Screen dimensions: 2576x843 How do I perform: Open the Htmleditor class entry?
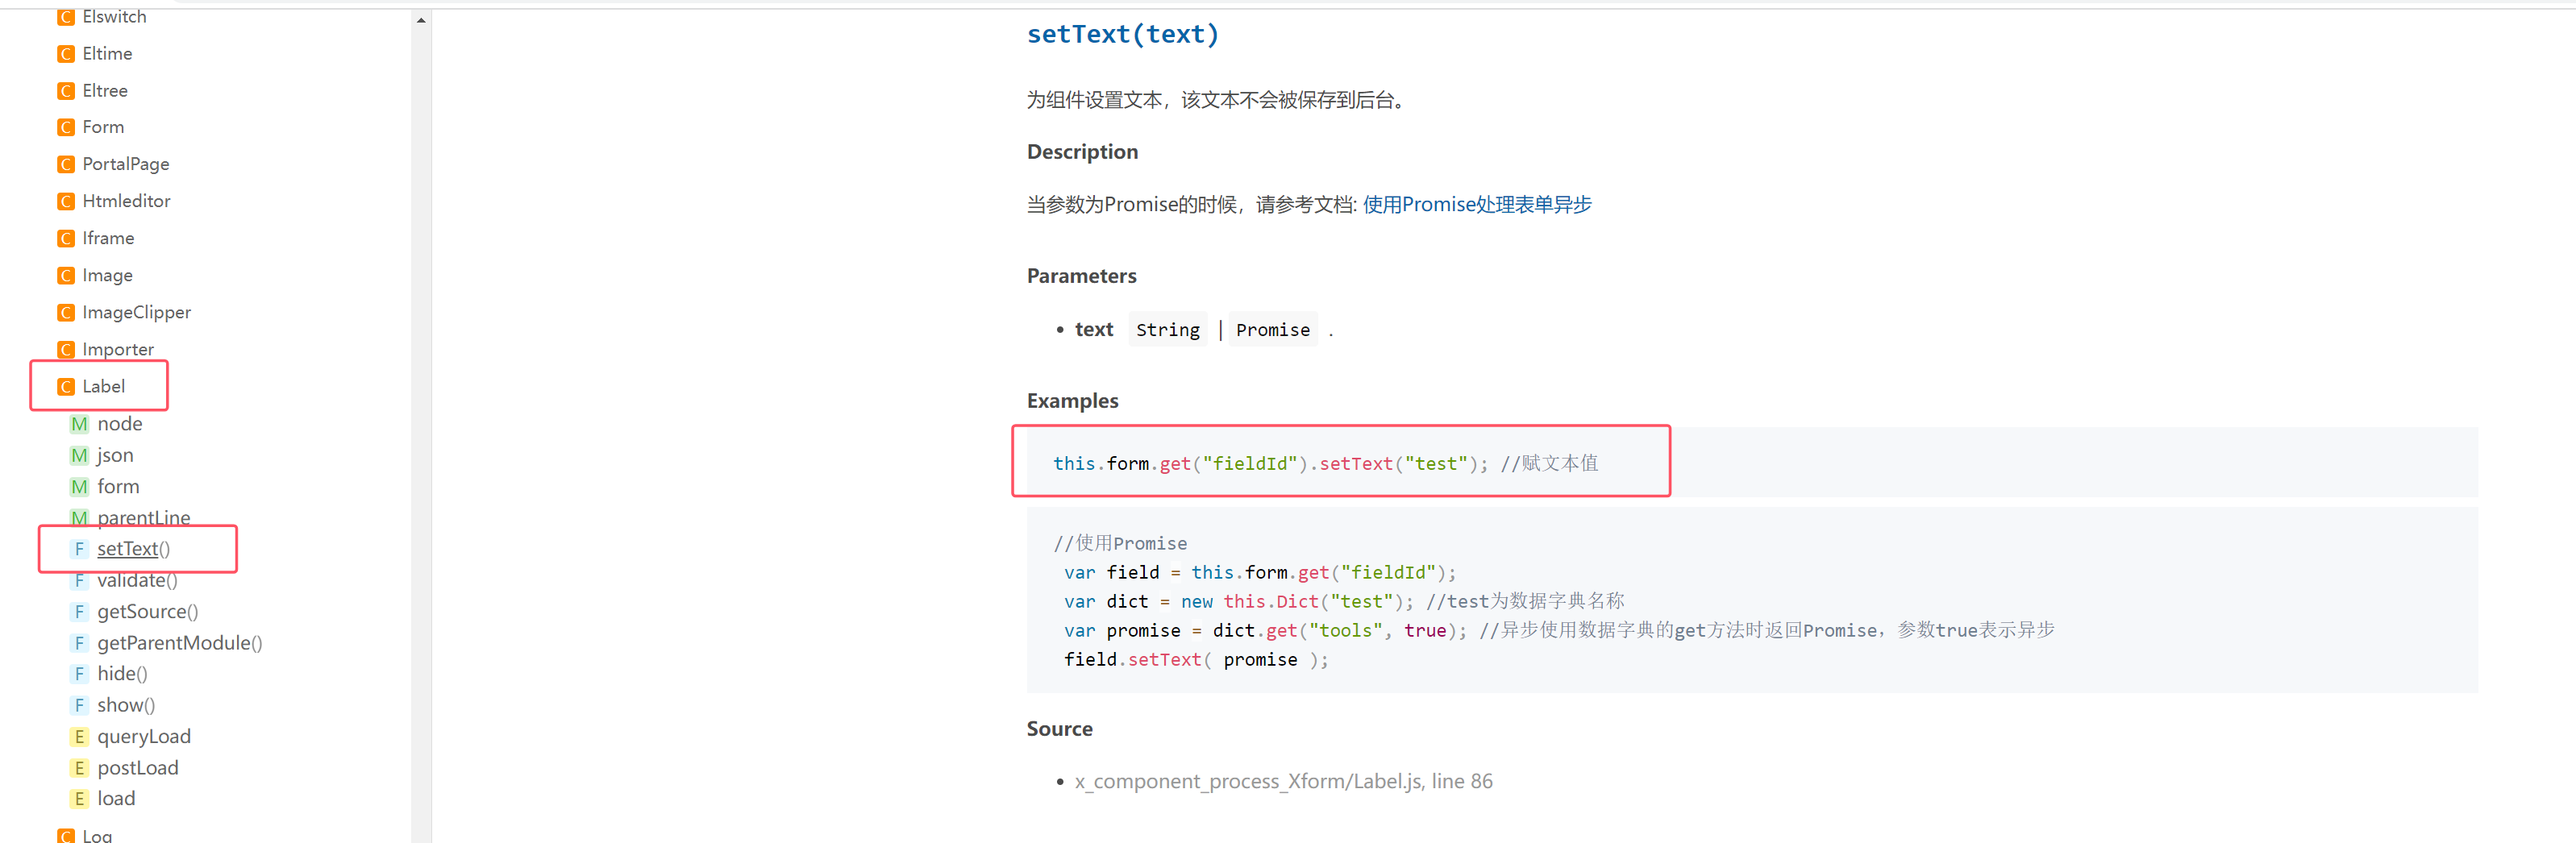click(126, 201)
